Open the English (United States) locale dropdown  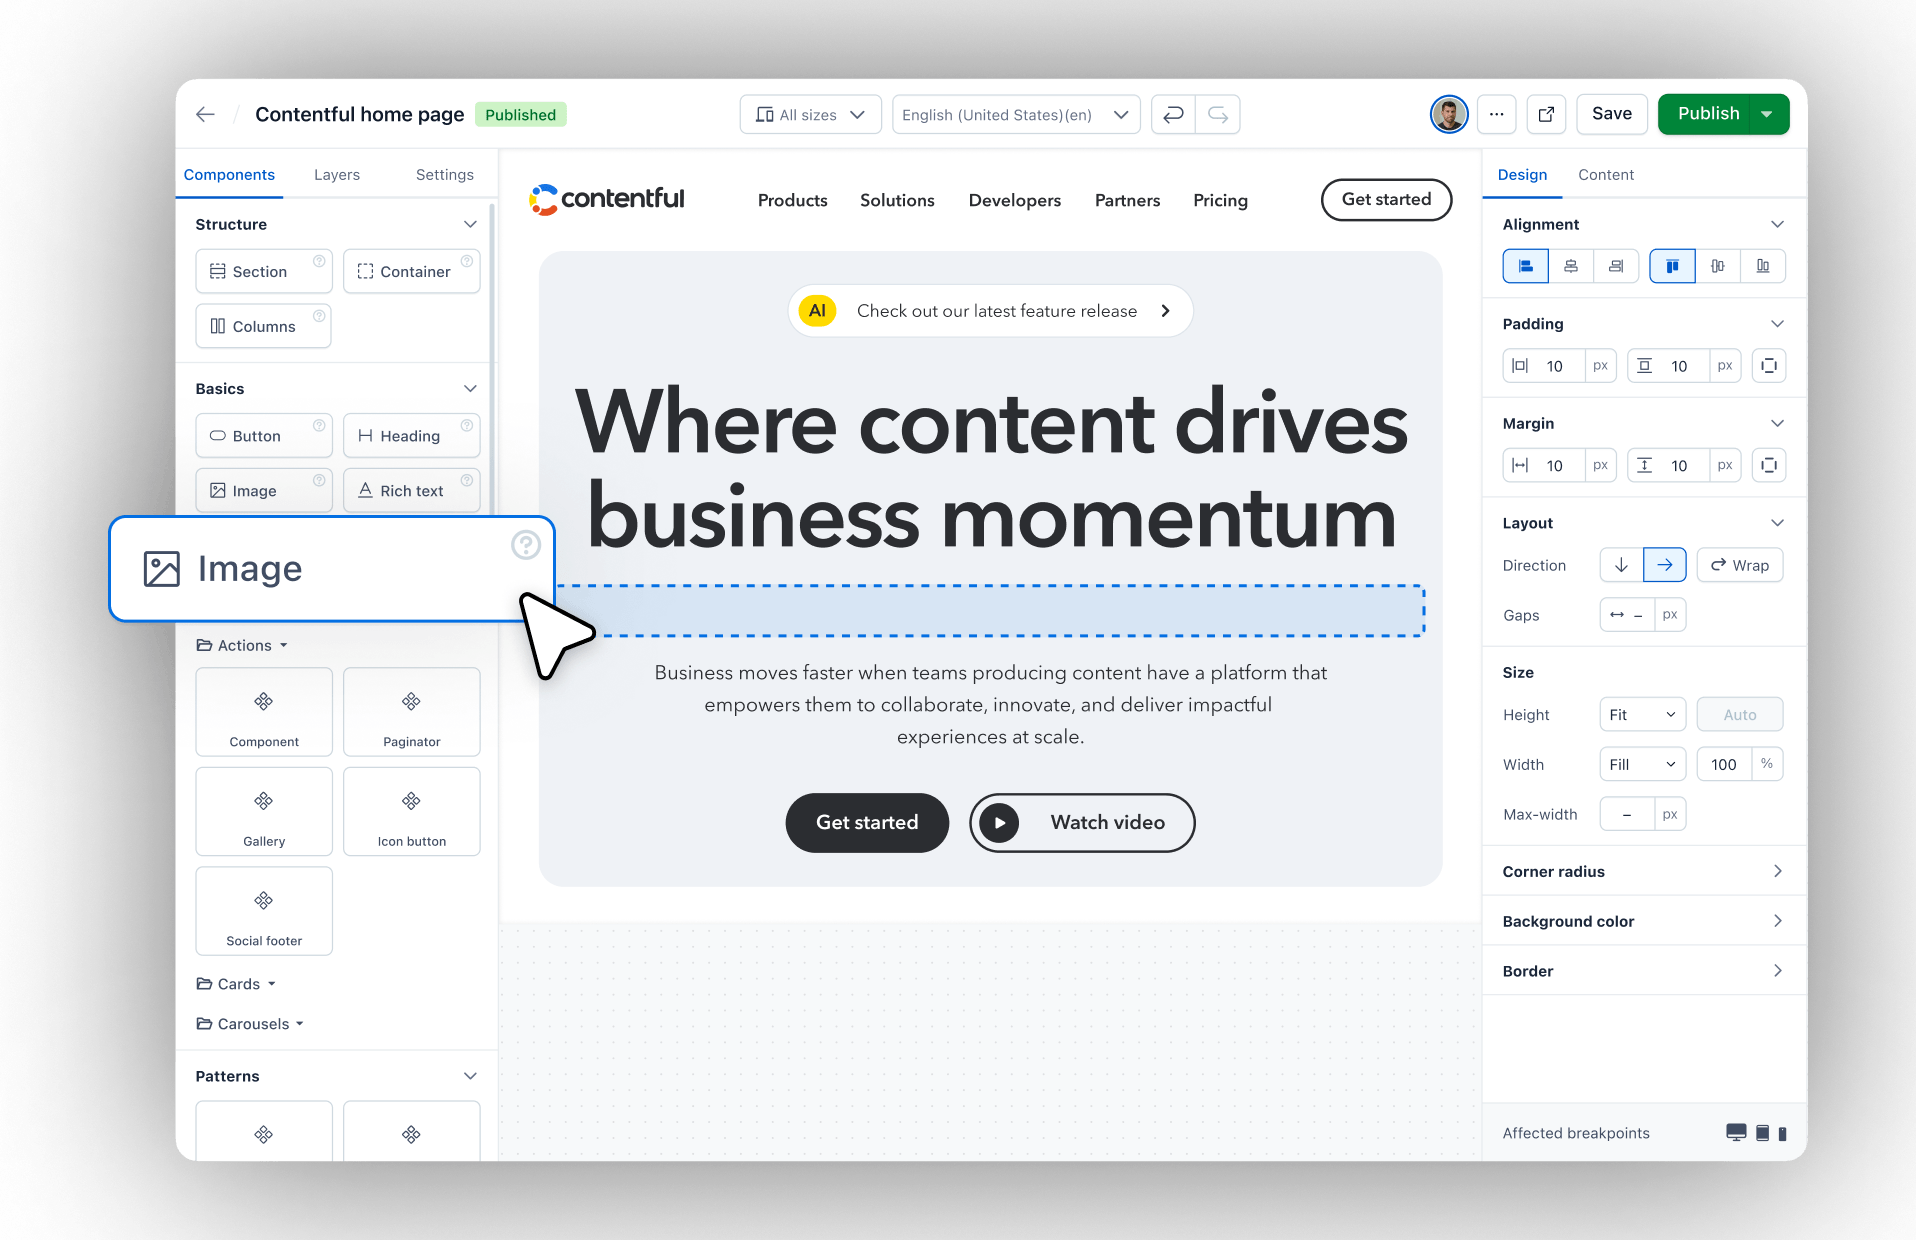[1016, 114]
